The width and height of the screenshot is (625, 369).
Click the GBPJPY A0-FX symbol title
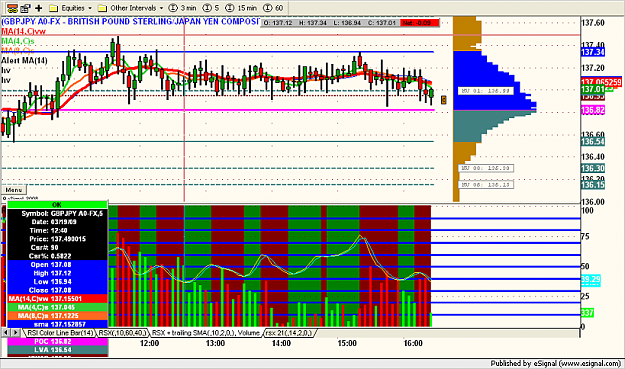[x=130, y=22]
